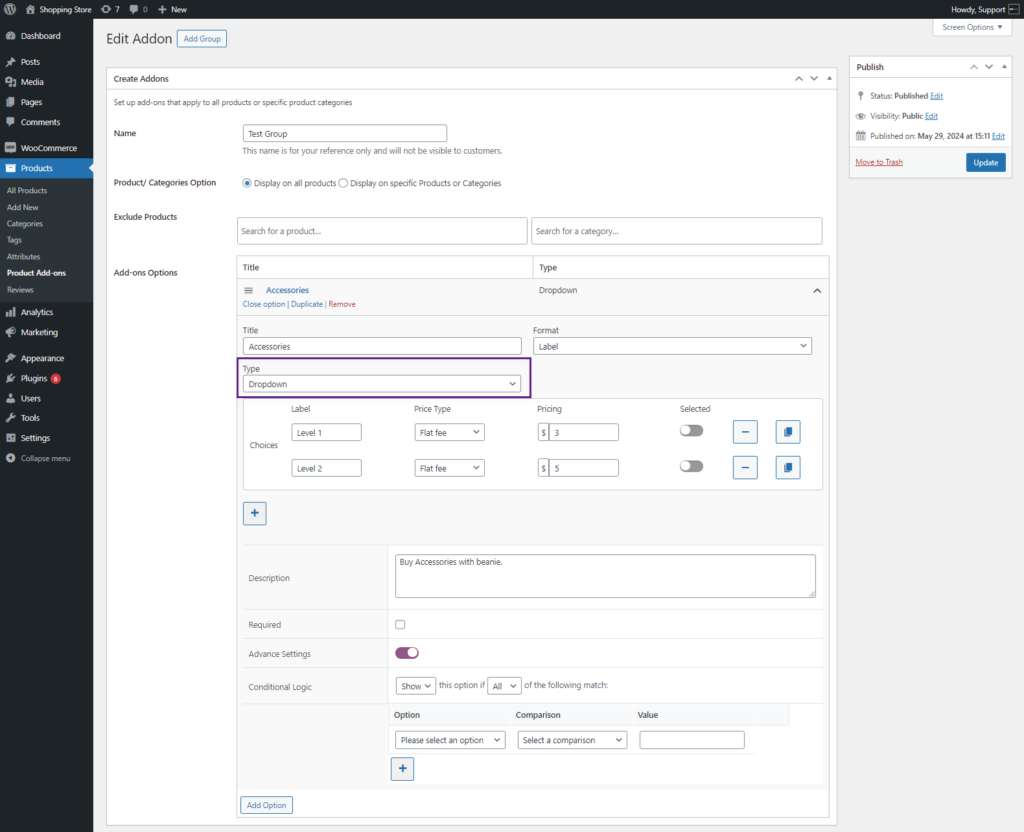Click the plus New icon in admin bar
This screenshot has width=1024, height=832.
pos(162,9)
